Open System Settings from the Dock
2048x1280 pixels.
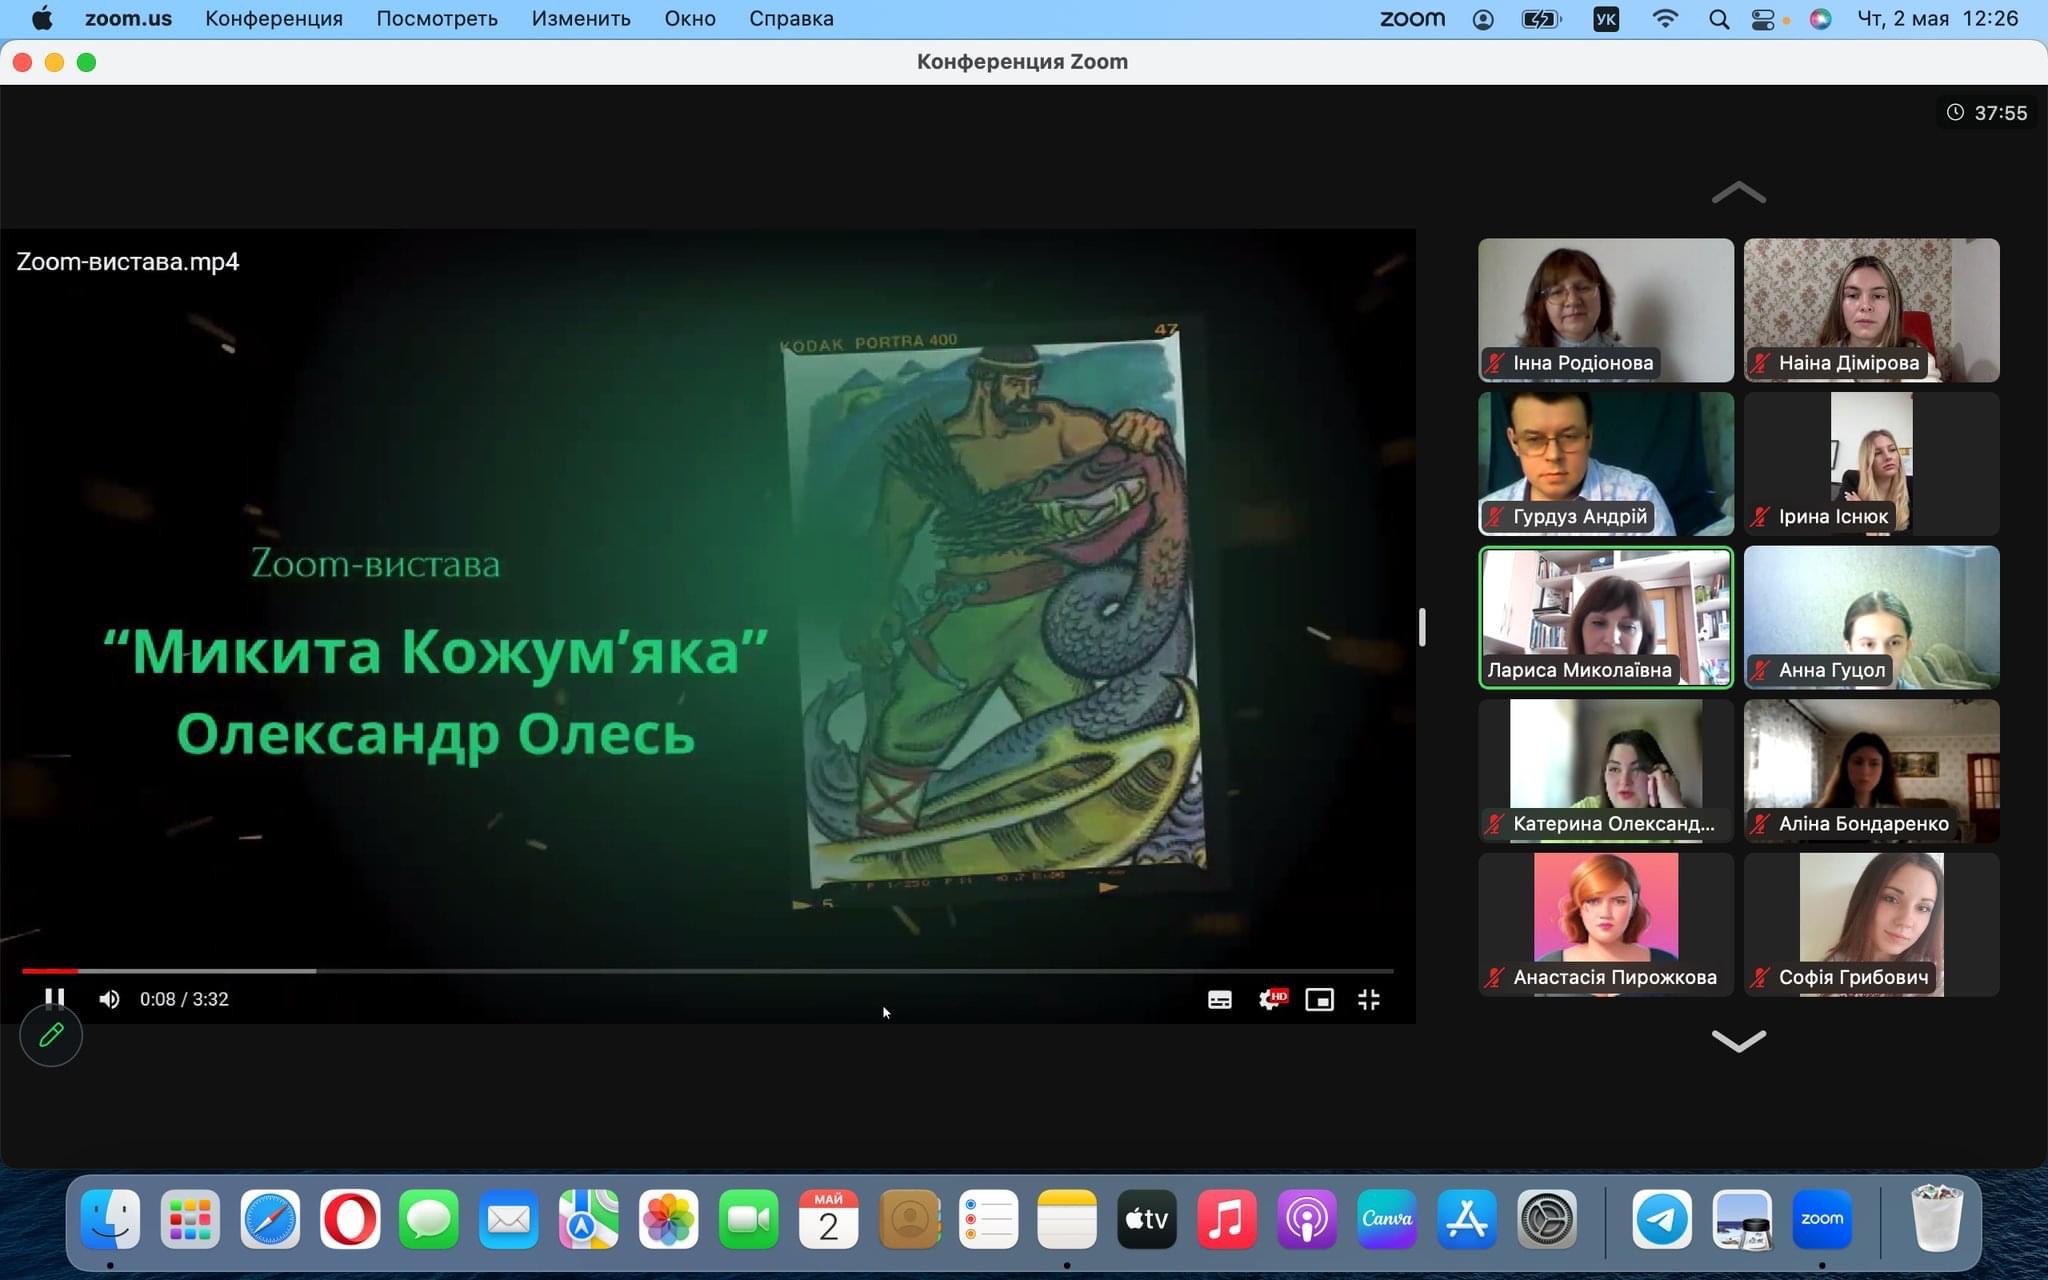tap(1547, 1219)
